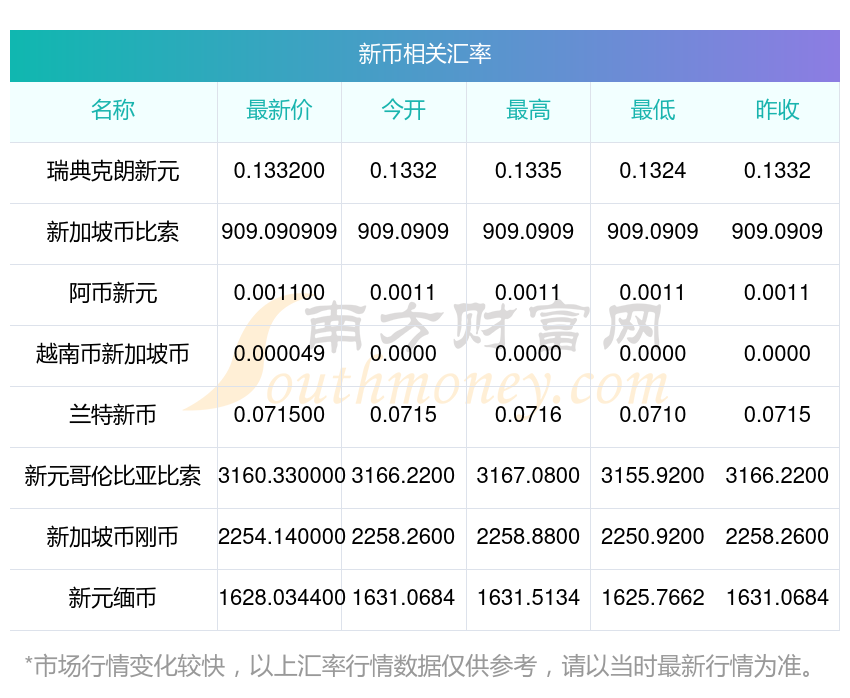The width and height of the screenshot is (850, 698).
Task: Click 越南币新加坡币 今开 value 0.0000
Action: [403, 354]
